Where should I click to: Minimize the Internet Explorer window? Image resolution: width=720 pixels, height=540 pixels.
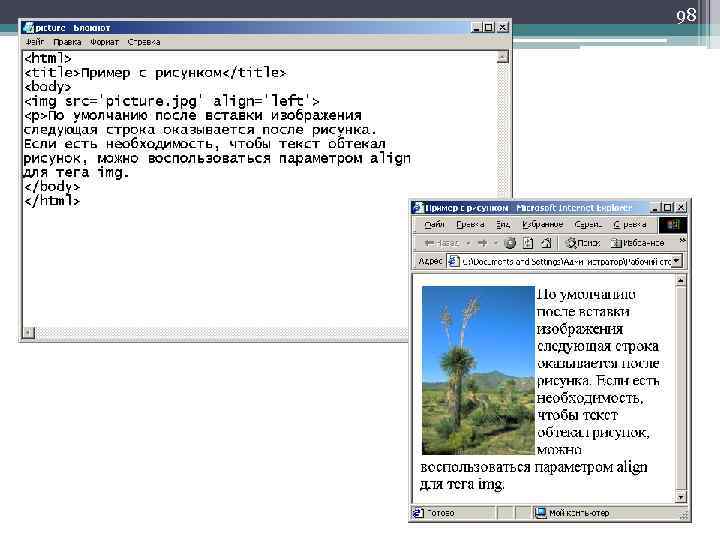(x=656, y=208)
